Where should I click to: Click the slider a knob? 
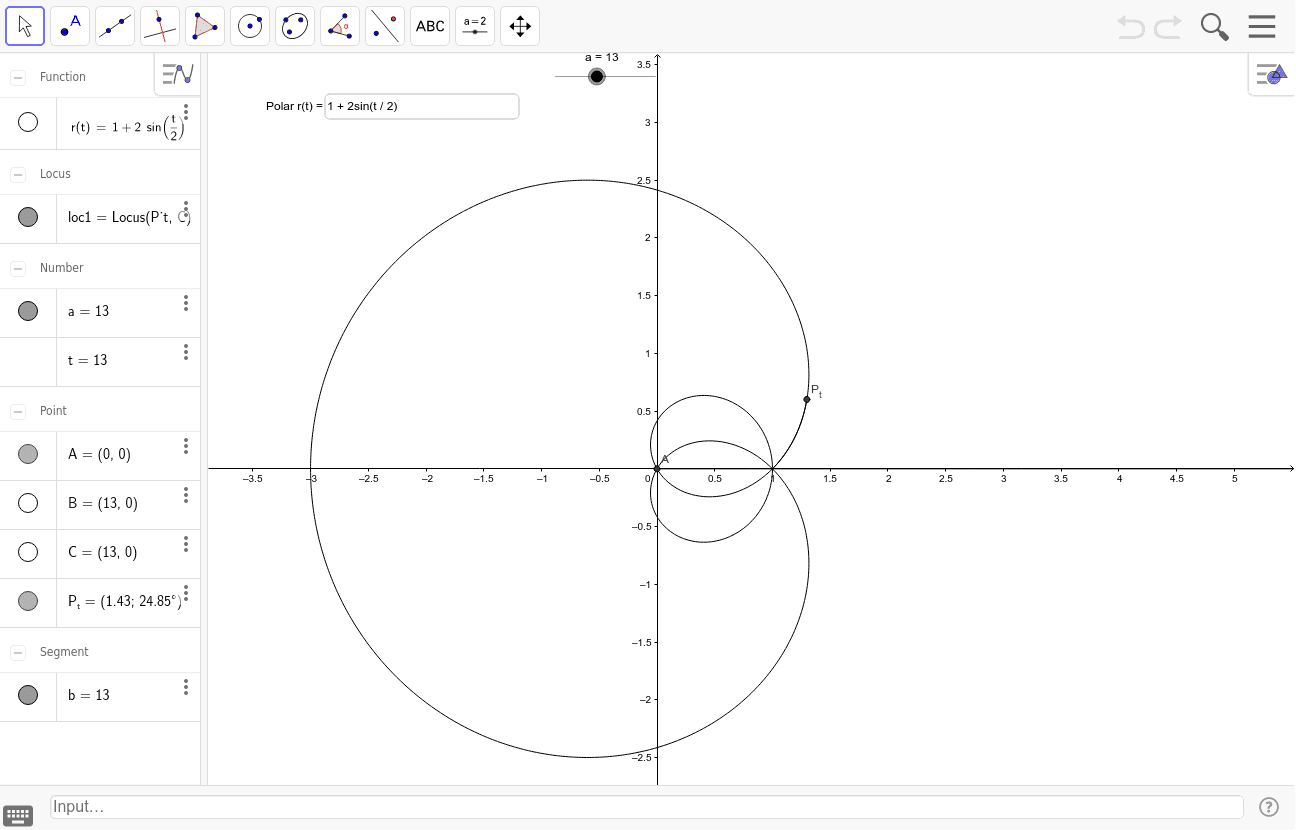(x=597, y=77)
